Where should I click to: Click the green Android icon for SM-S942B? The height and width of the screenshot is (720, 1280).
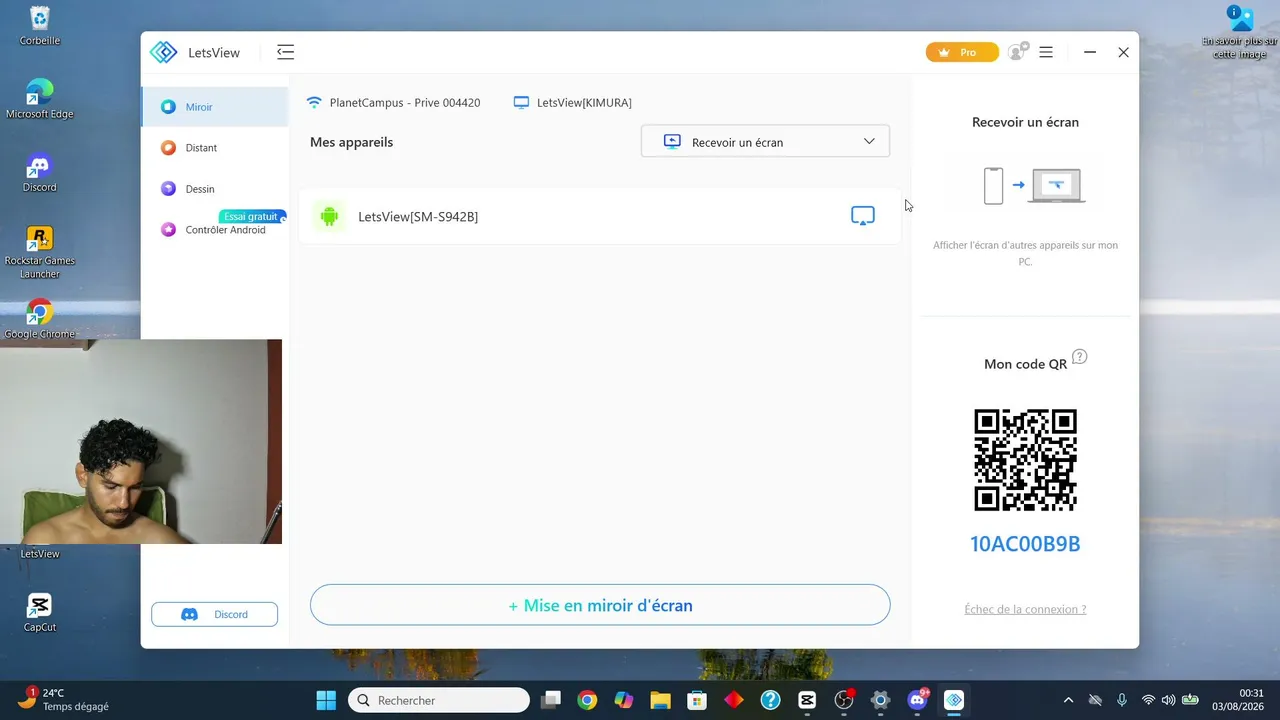click(x=329, y=216)
